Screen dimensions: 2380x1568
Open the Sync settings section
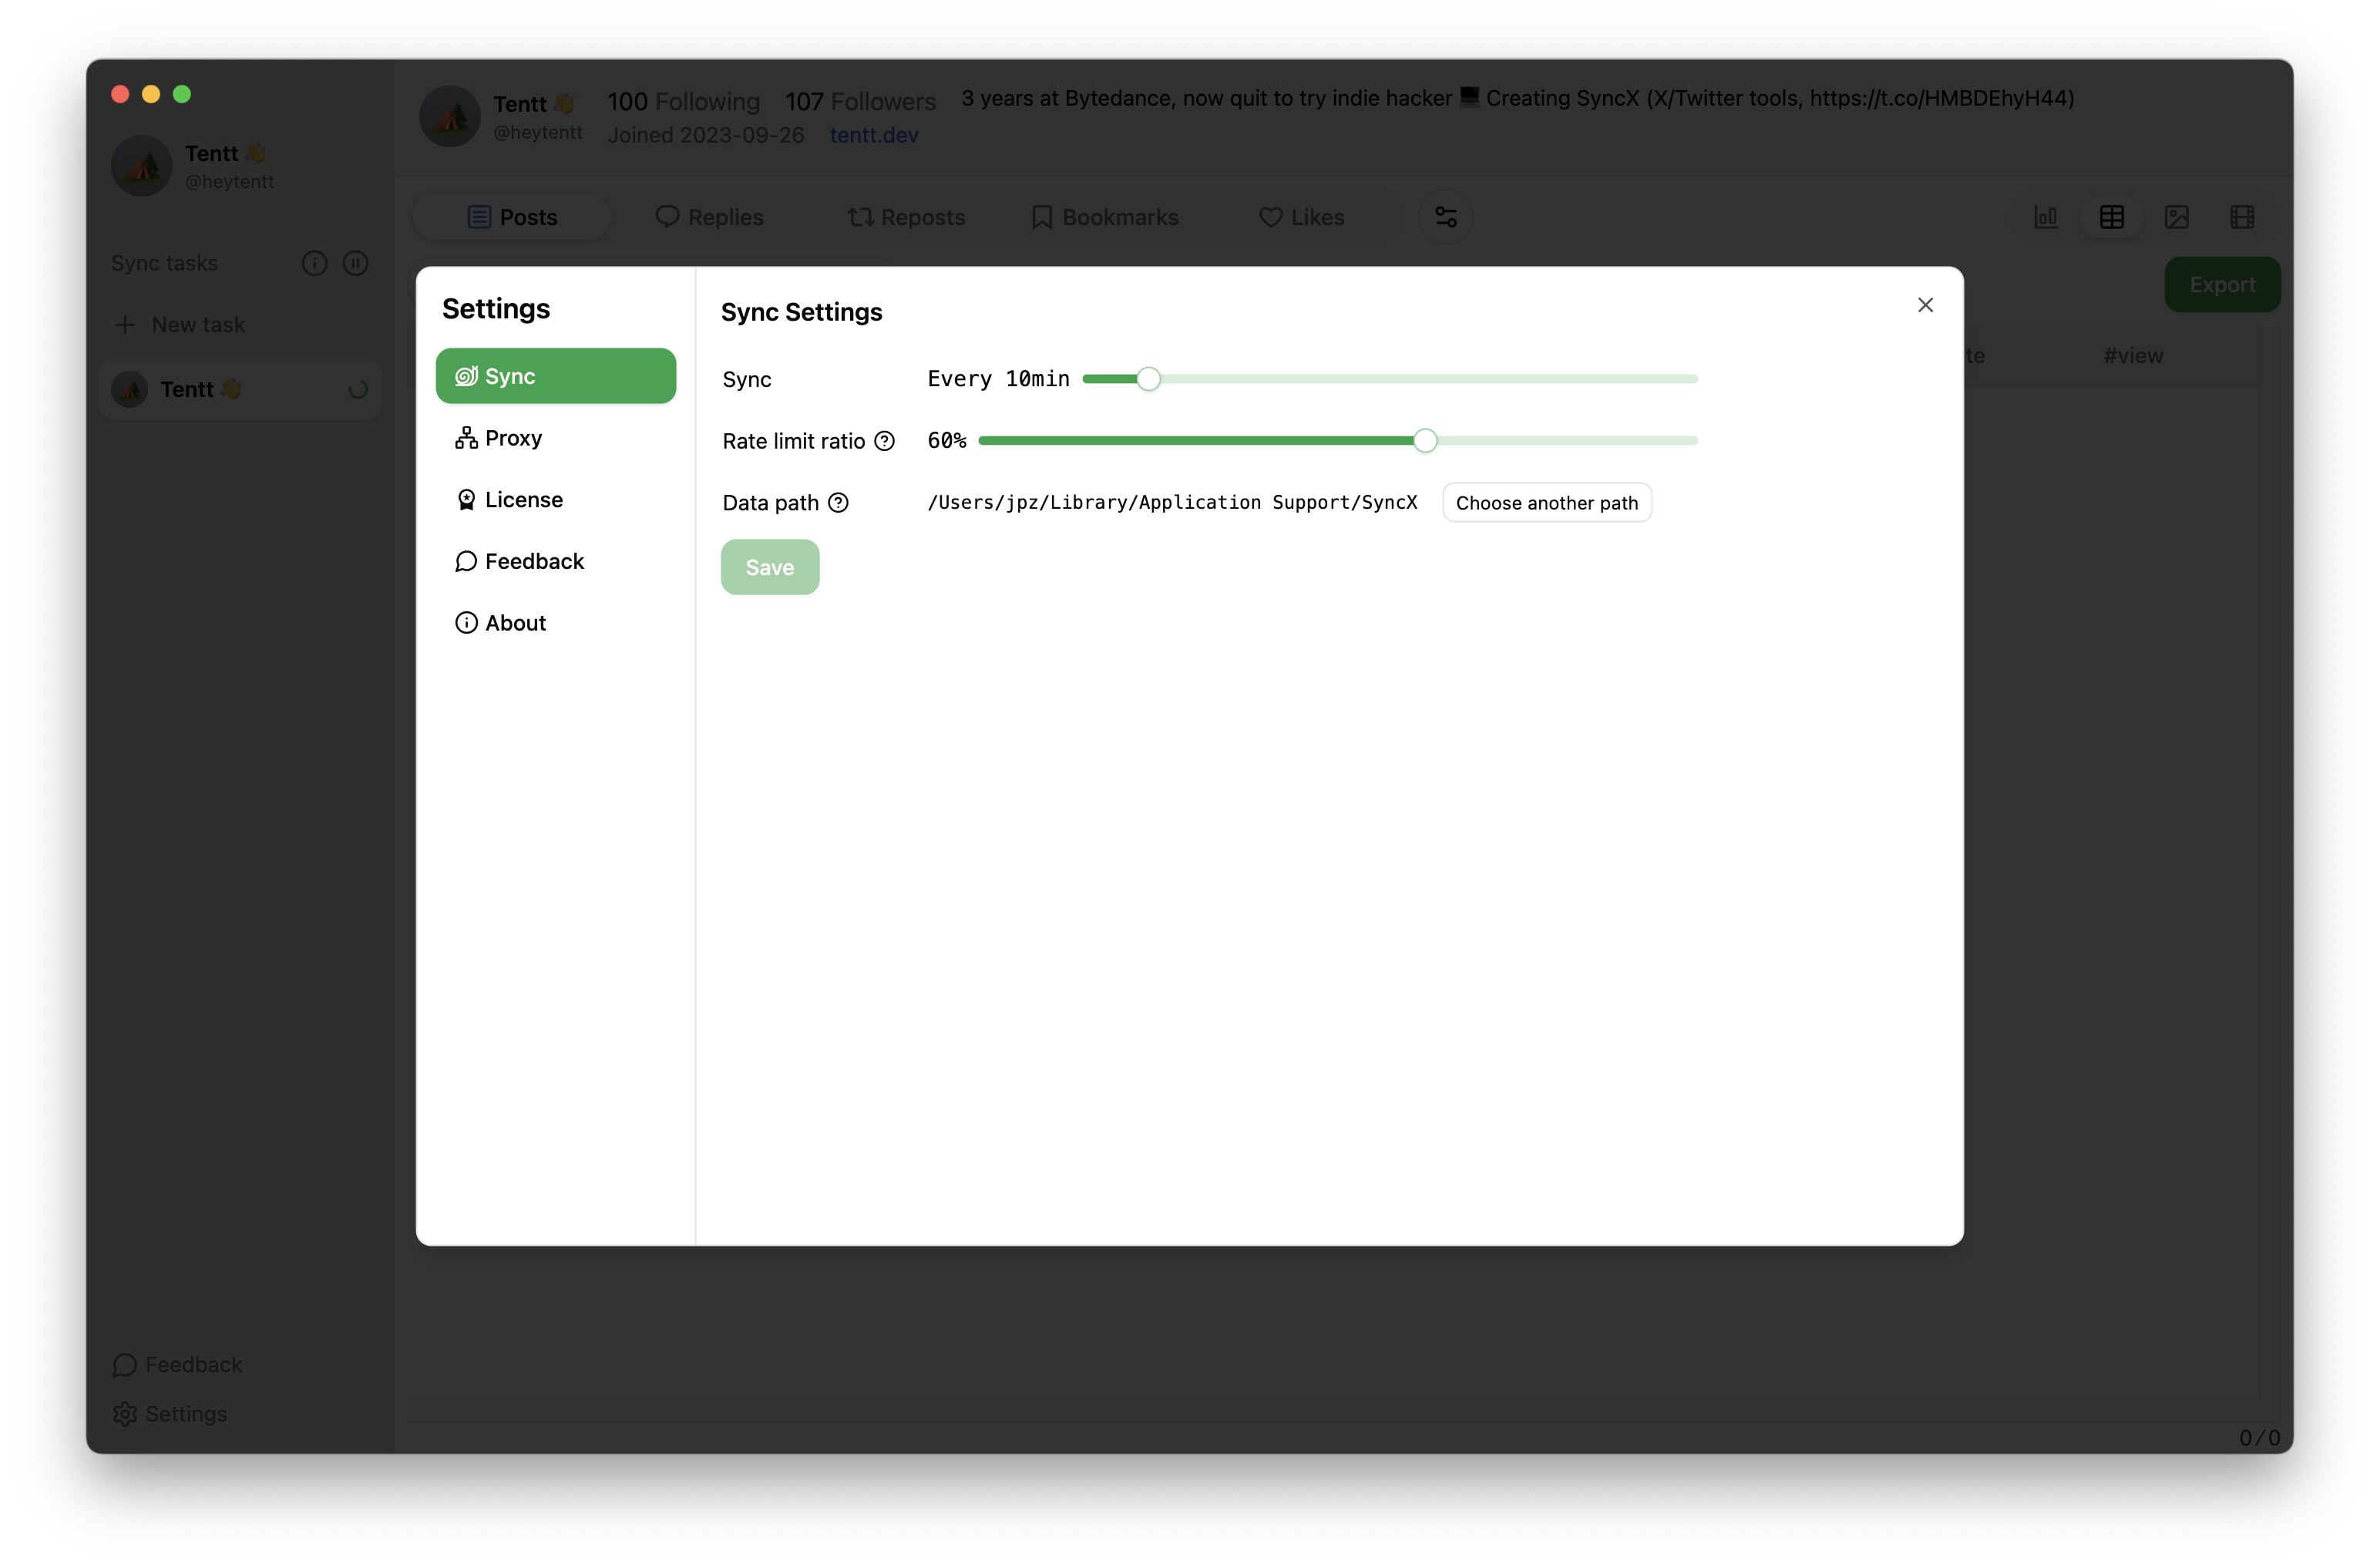point(555,376)
